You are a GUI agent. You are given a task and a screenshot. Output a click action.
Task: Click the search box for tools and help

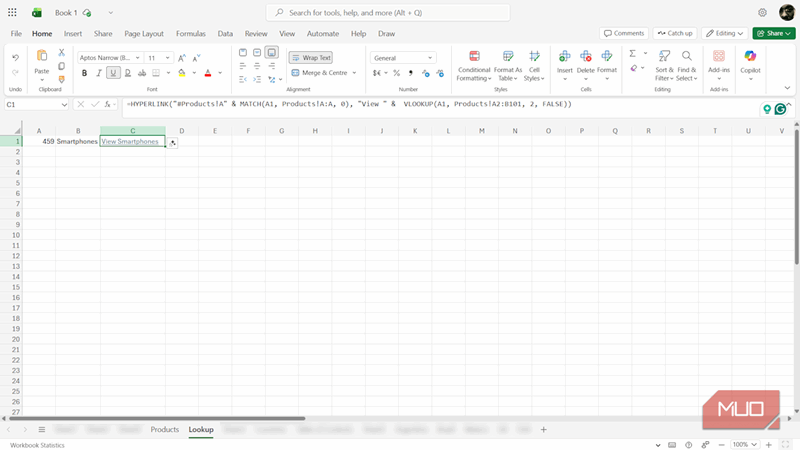pyautogui.click(x=388, y=13)
